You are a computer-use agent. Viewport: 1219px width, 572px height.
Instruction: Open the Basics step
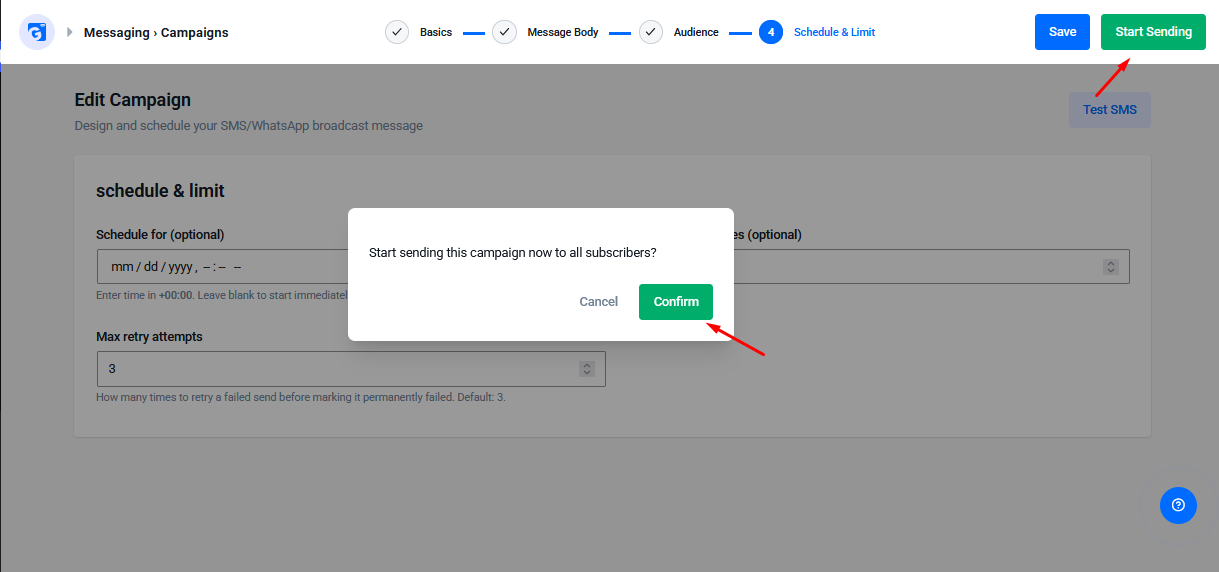(x=436, y=32)
